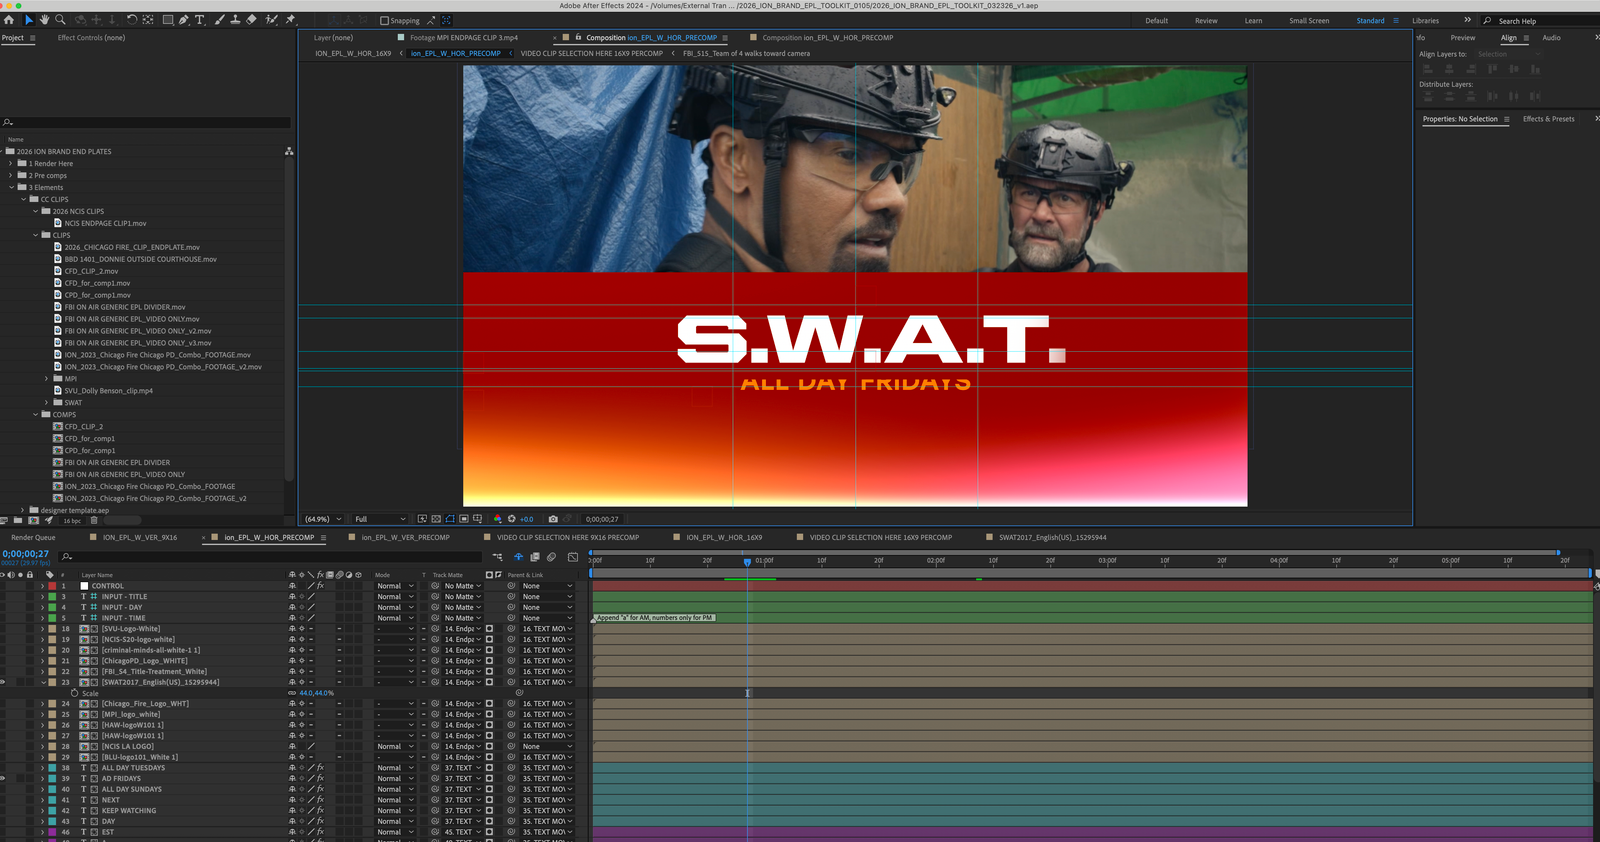Click the red label swatch of CONTROL layer
1600x842 pixels.
point(52,586)
